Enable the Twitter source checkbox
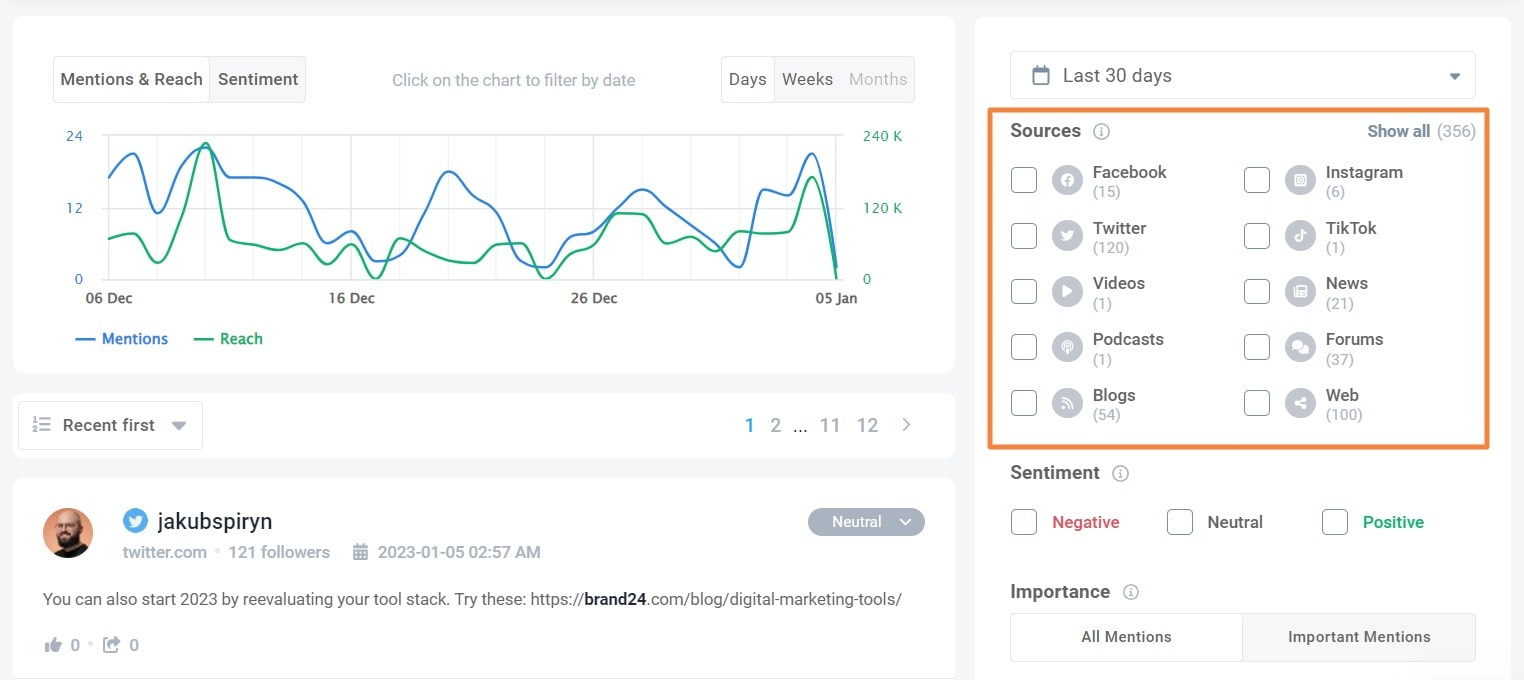 tap(1024, 236)
